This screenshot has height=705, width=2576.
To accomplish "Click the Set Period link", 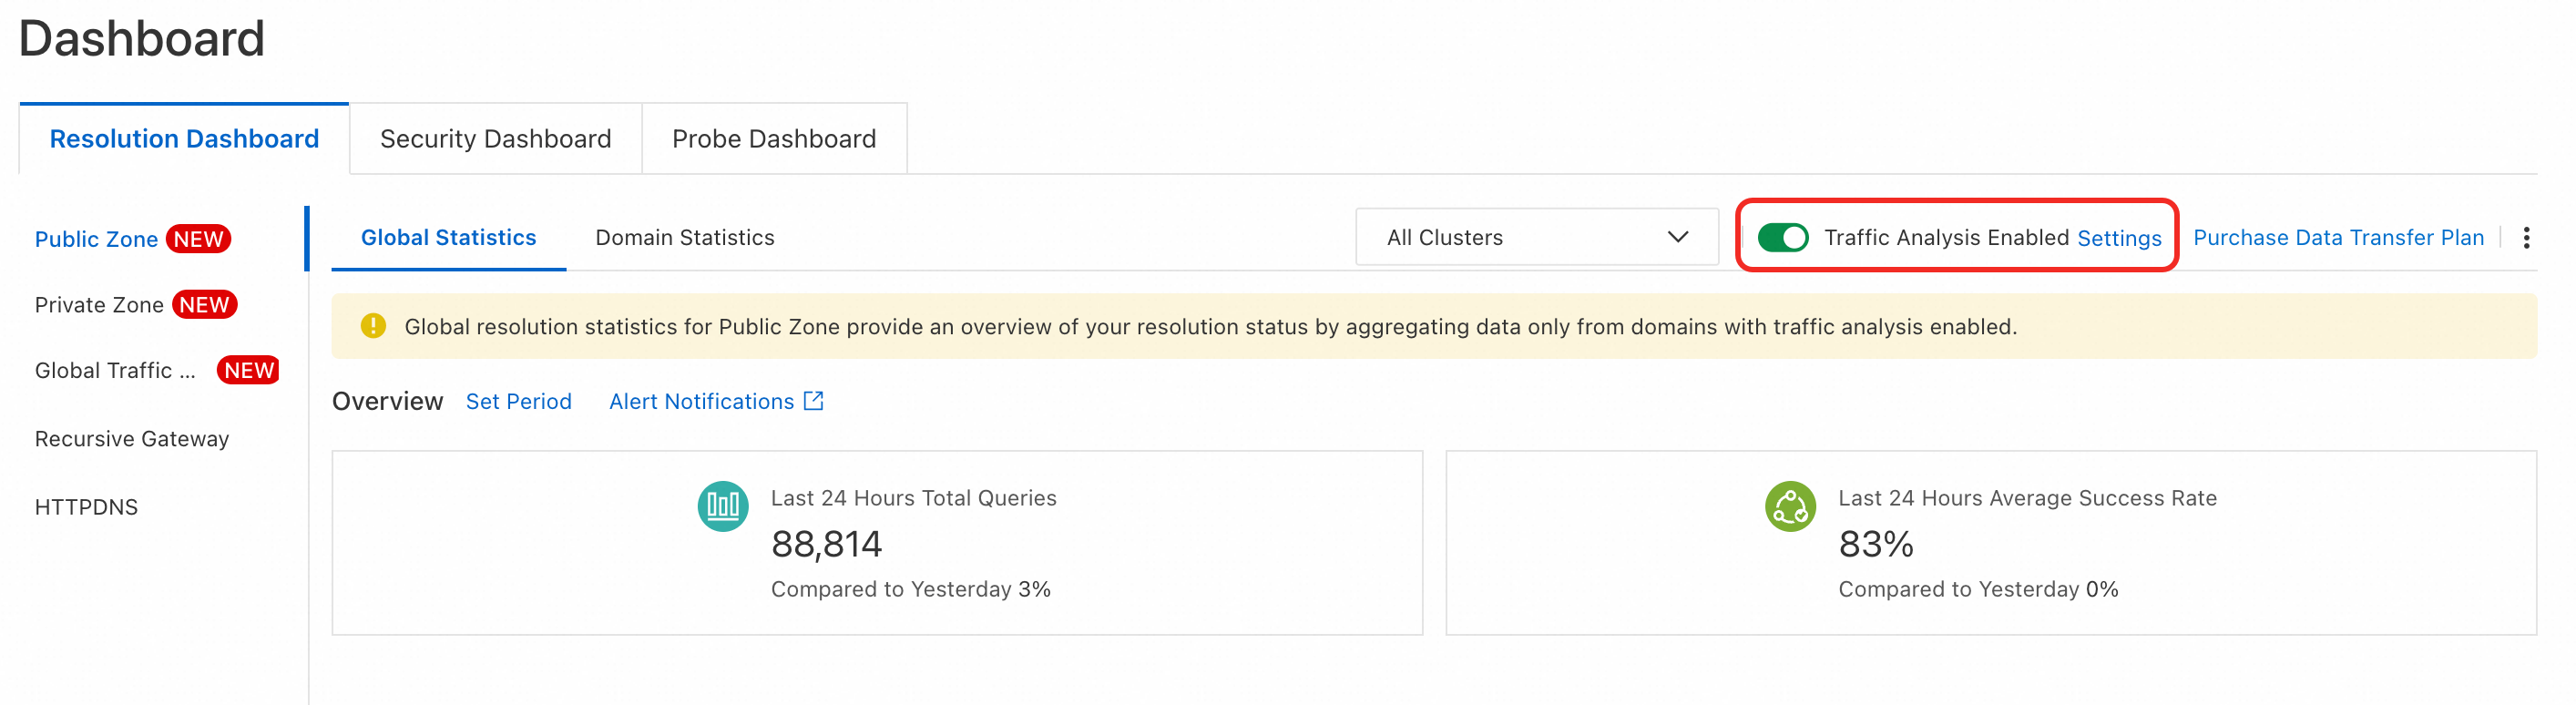I will [518, 401].
